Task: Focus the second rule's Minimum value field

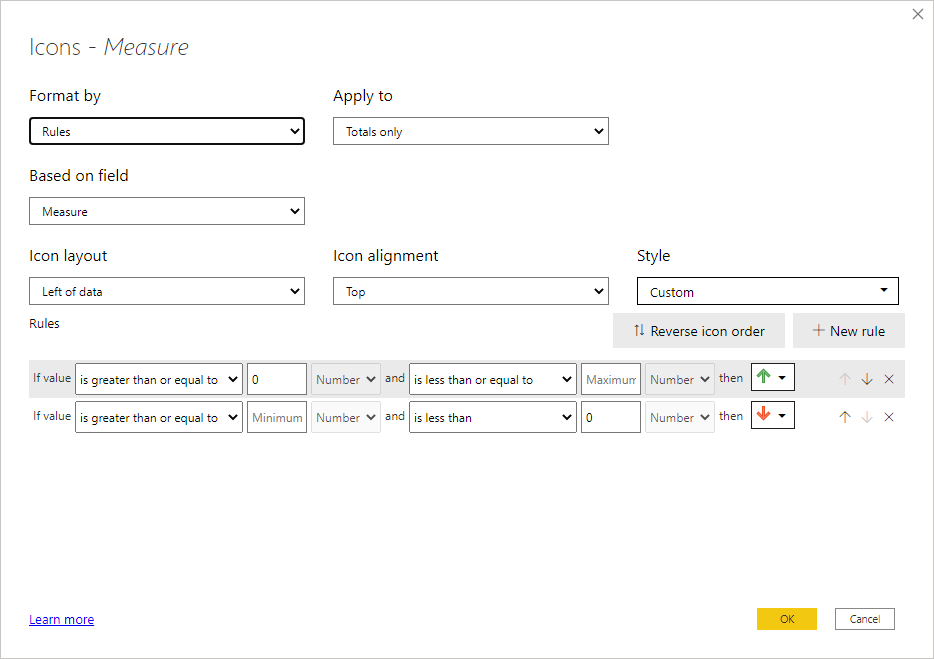Action: [x=277, y=417]
